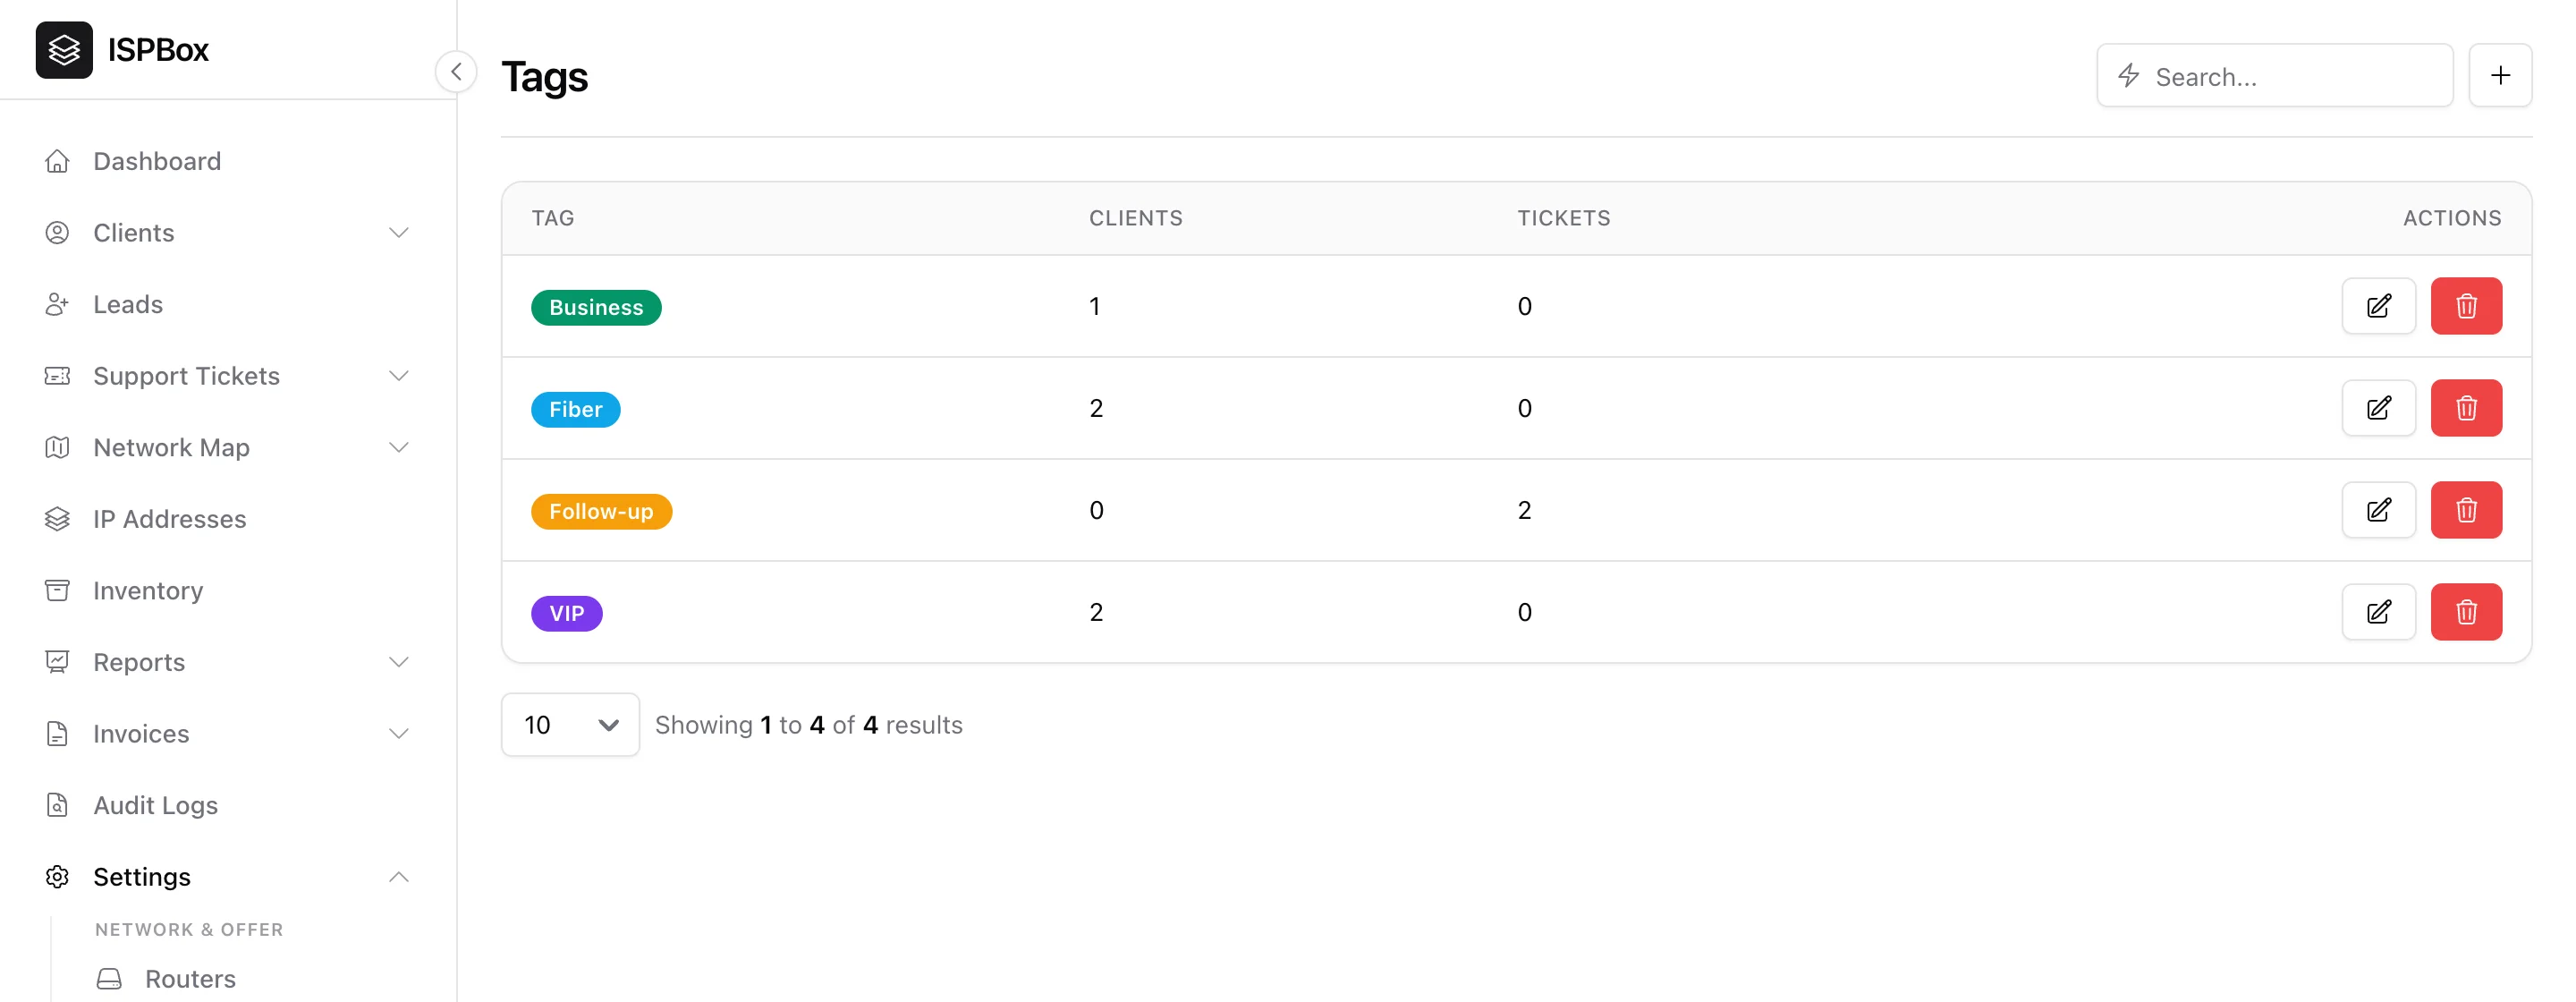Click the Routers device icon

pyautogui.click(x=109, y=979)
